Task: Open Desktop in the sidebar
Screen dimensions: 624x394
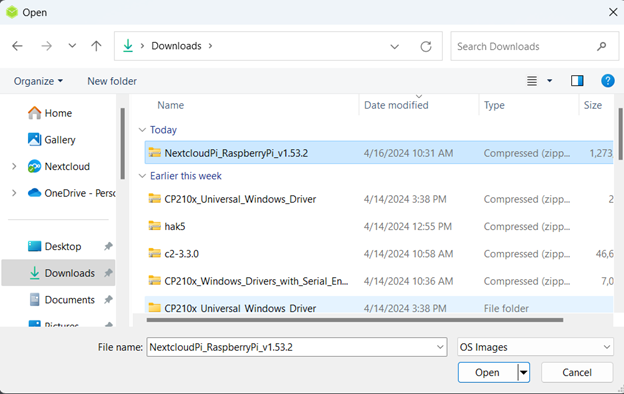Action: coord(55,246)
